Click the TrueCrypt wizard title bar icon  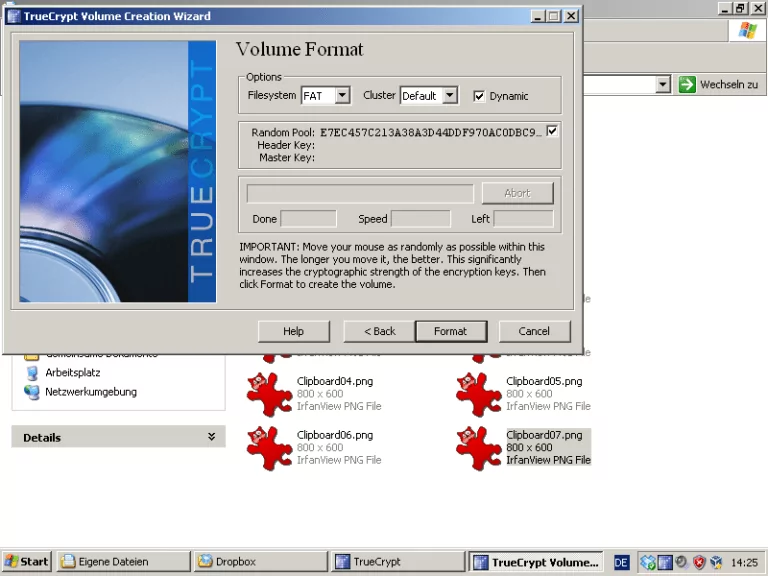(x=14, y=16)
